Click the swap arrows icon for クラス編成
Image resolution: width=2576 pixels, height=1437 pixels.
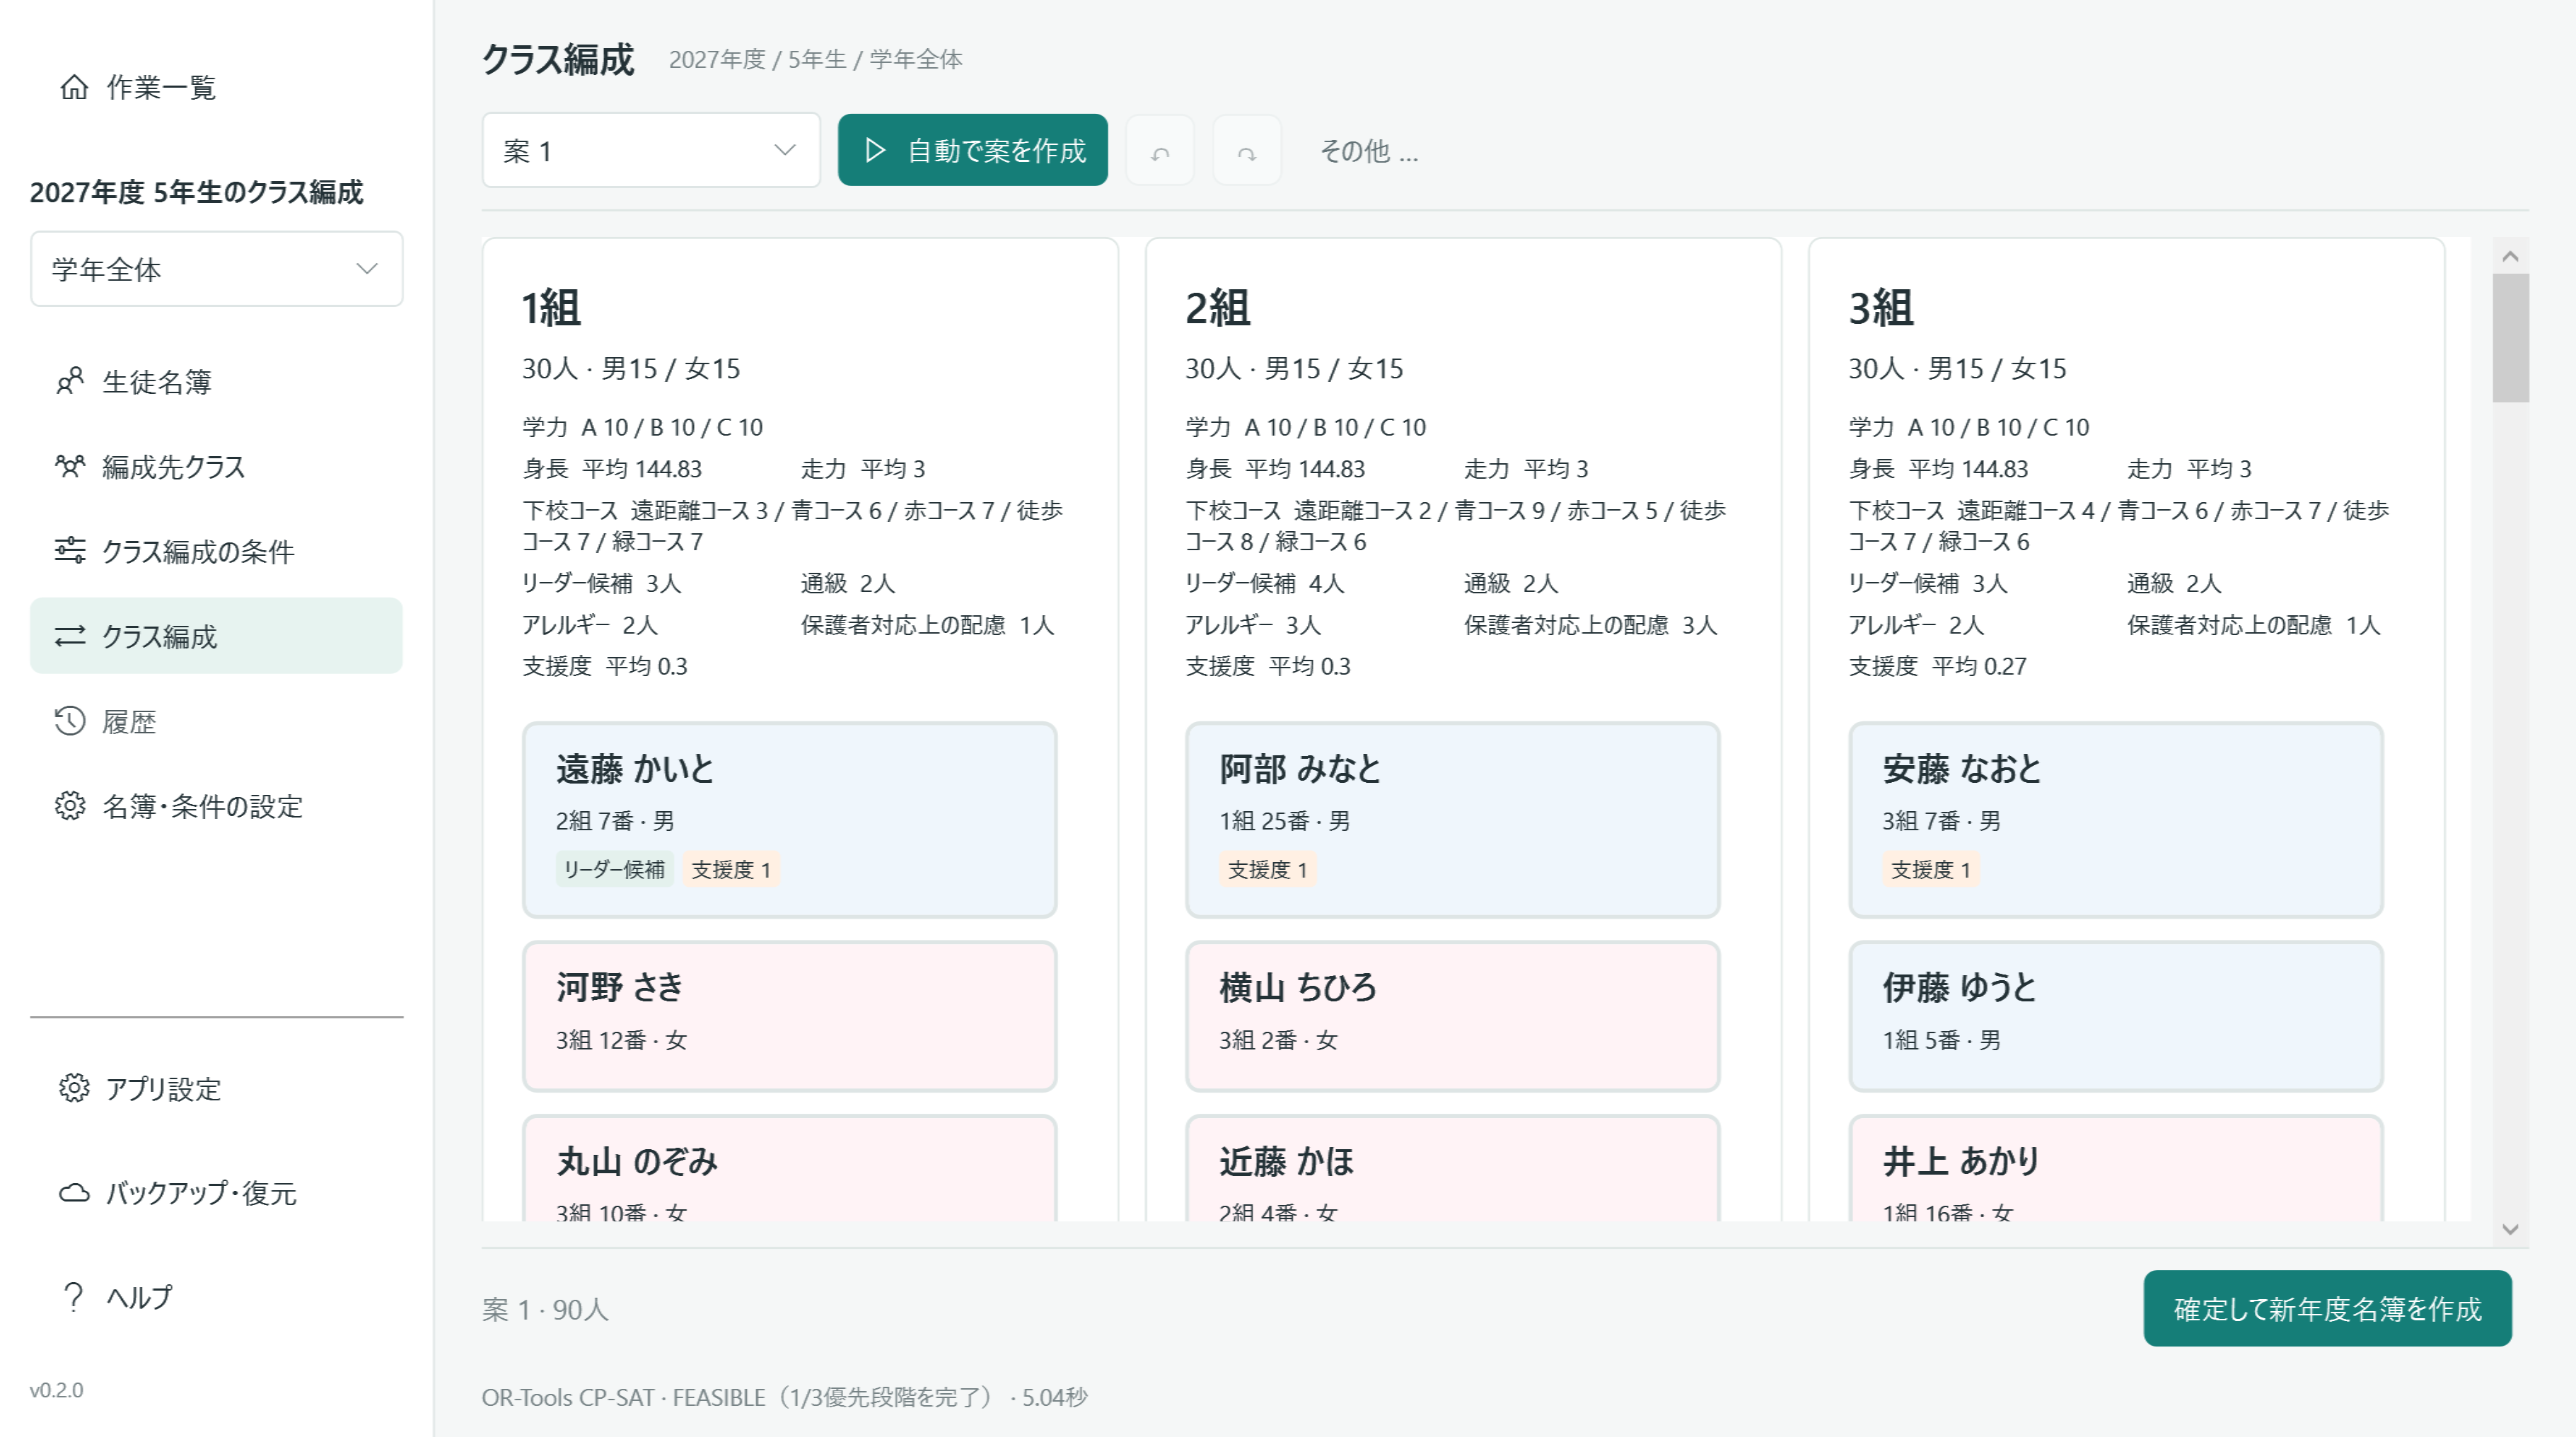click(x=69, y=636)
